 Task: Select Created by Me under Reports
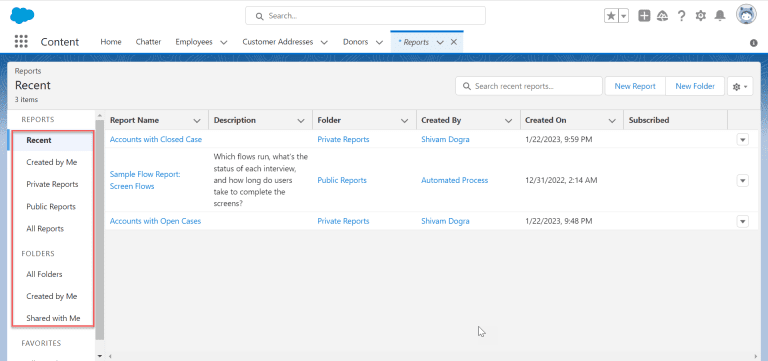52,162
